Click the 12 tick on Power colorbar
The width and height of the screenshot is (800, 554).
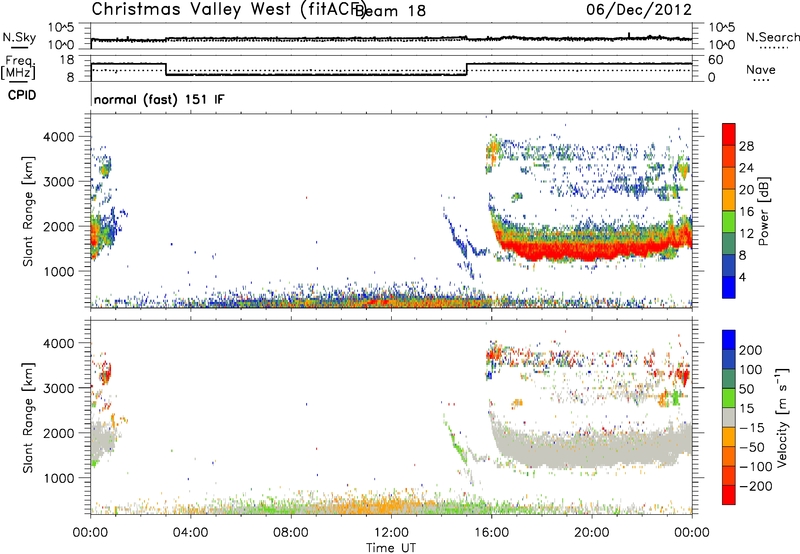coord(746,234)
